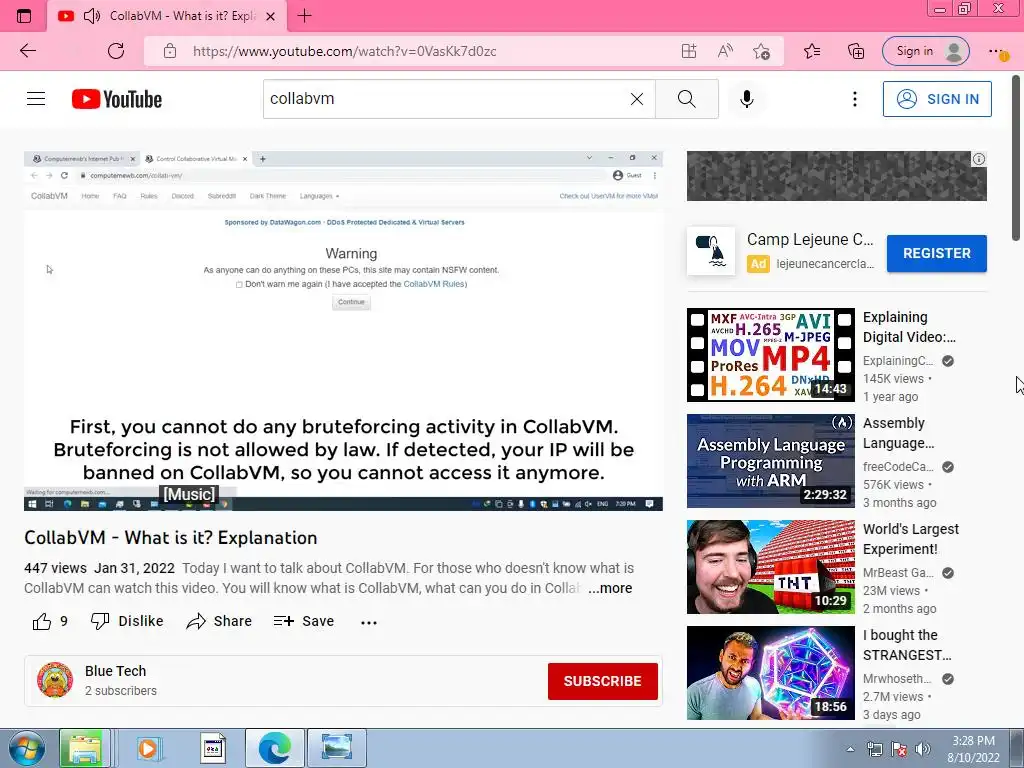Open the apps available icon in the address bar
1024x768 pixels.
688,51
